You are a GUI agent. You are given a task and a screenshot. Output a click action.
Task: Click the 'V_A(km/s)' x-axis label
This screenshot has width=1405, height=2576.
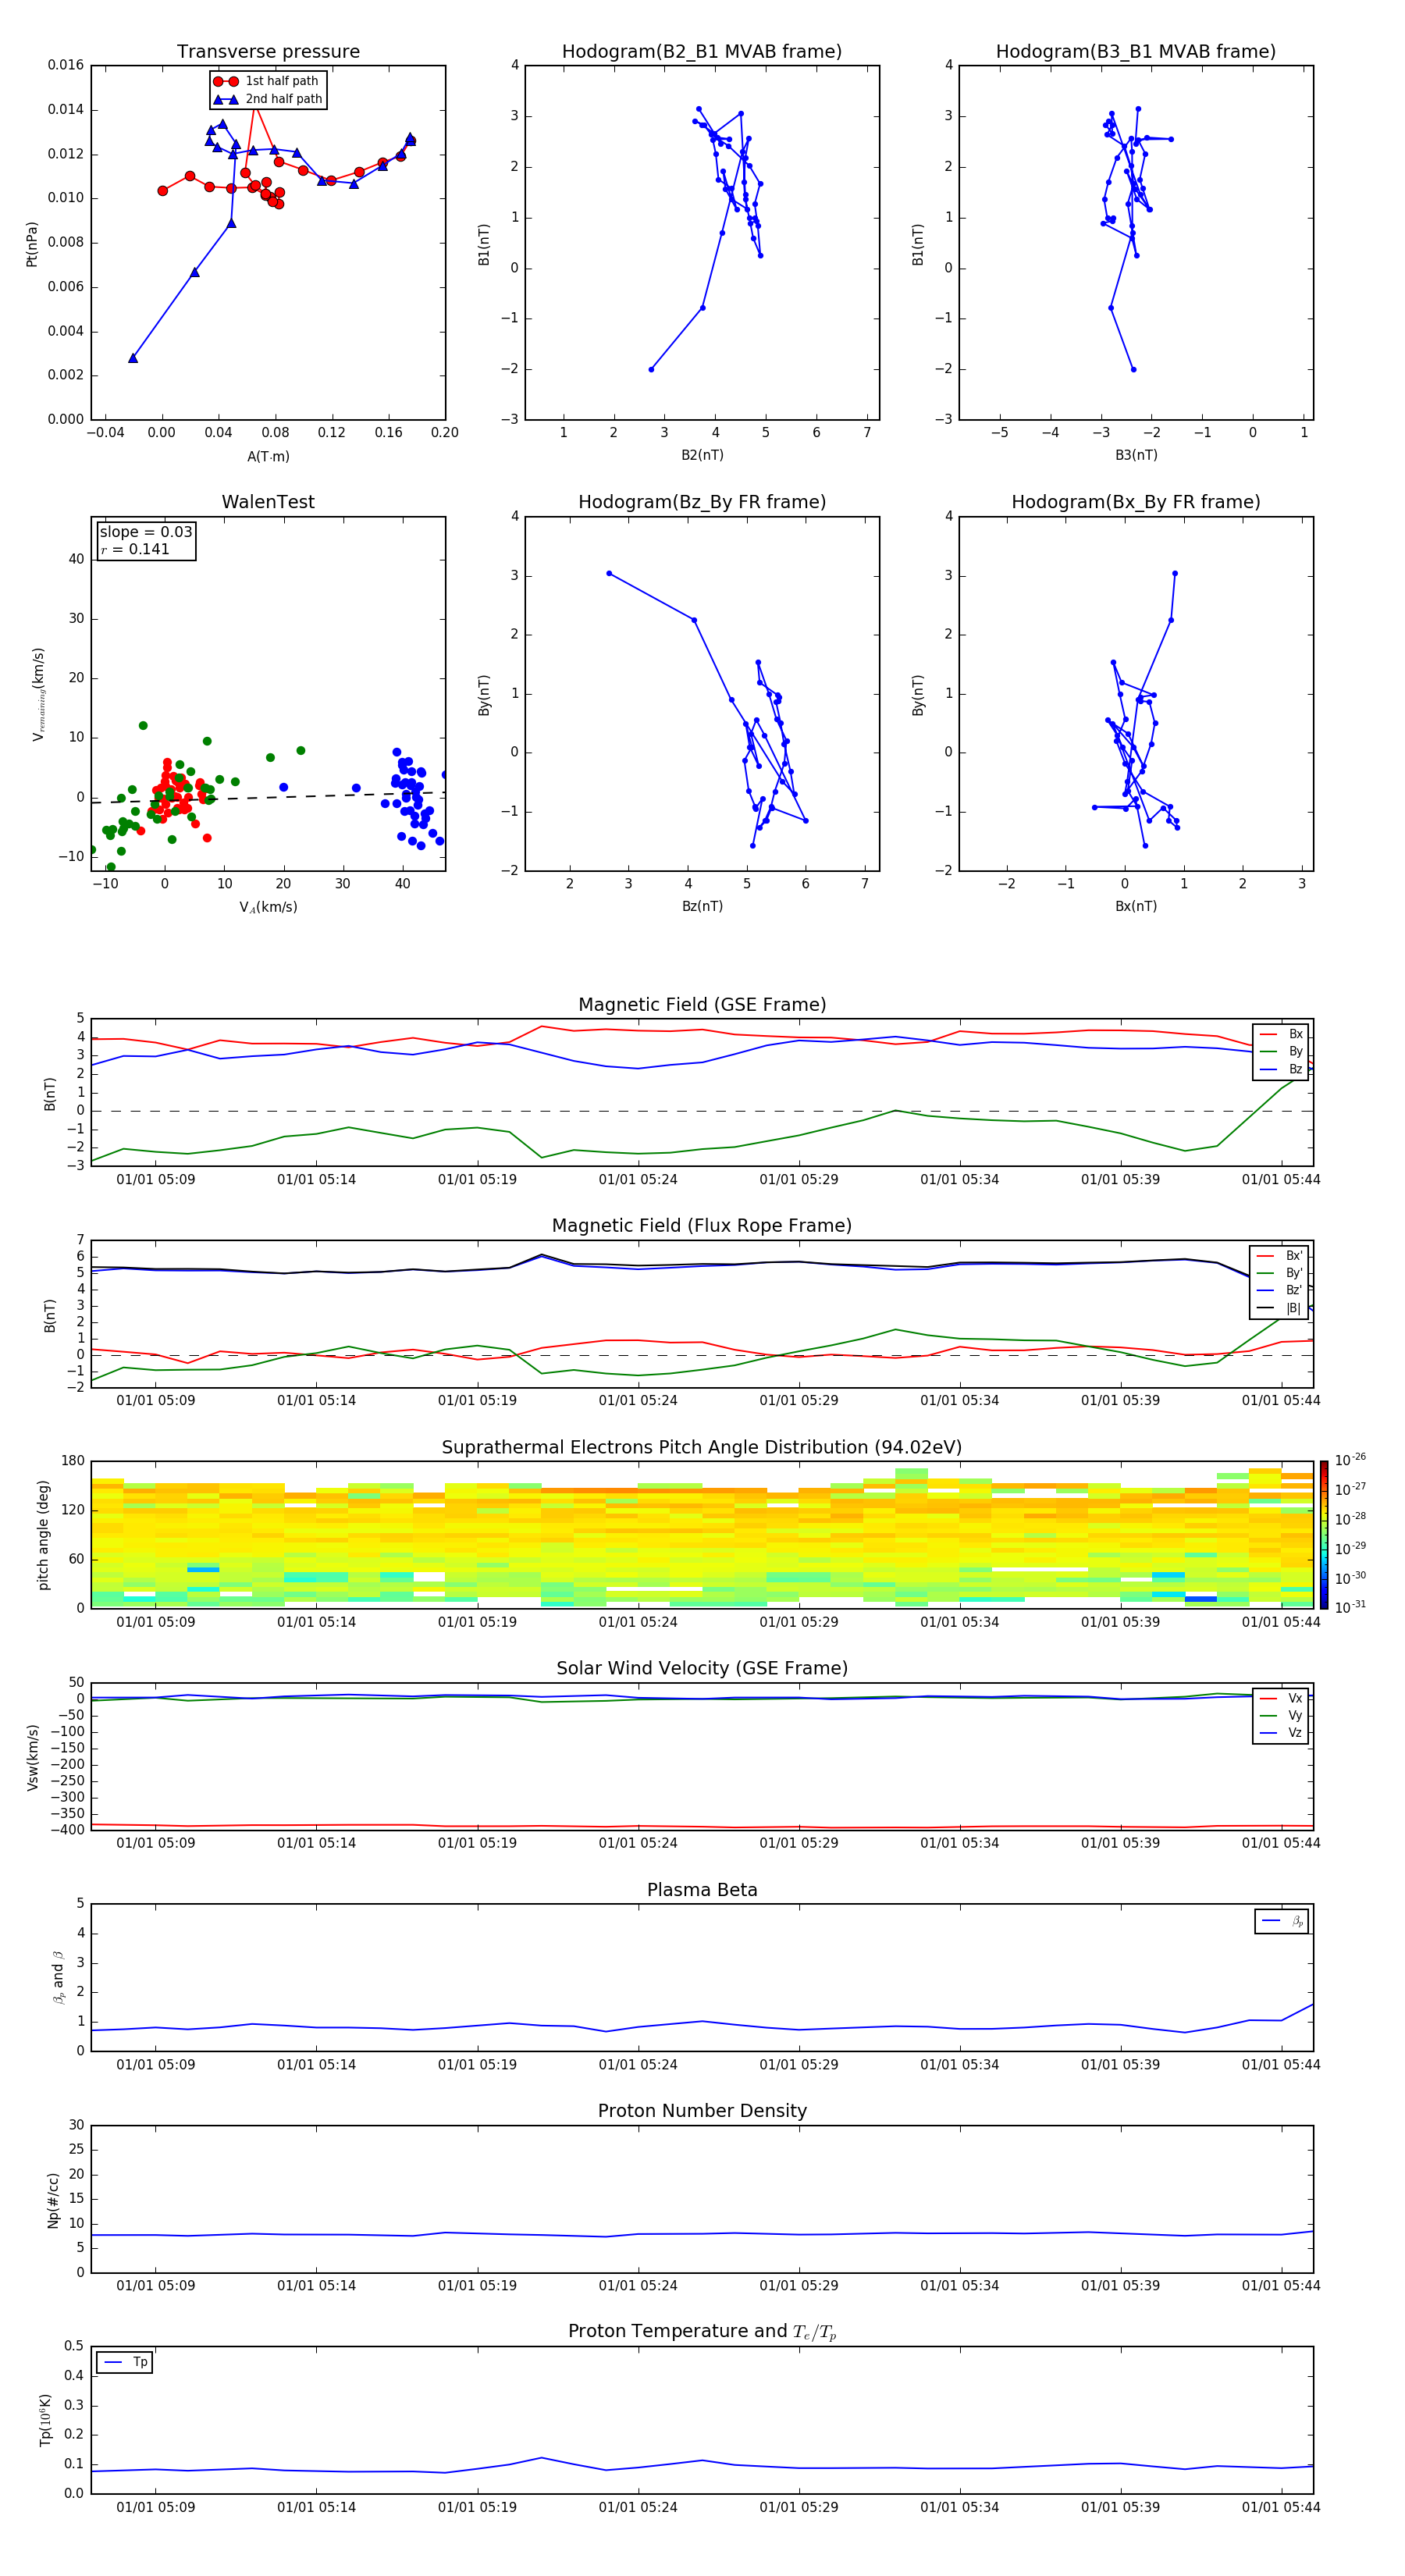(268, 907)
